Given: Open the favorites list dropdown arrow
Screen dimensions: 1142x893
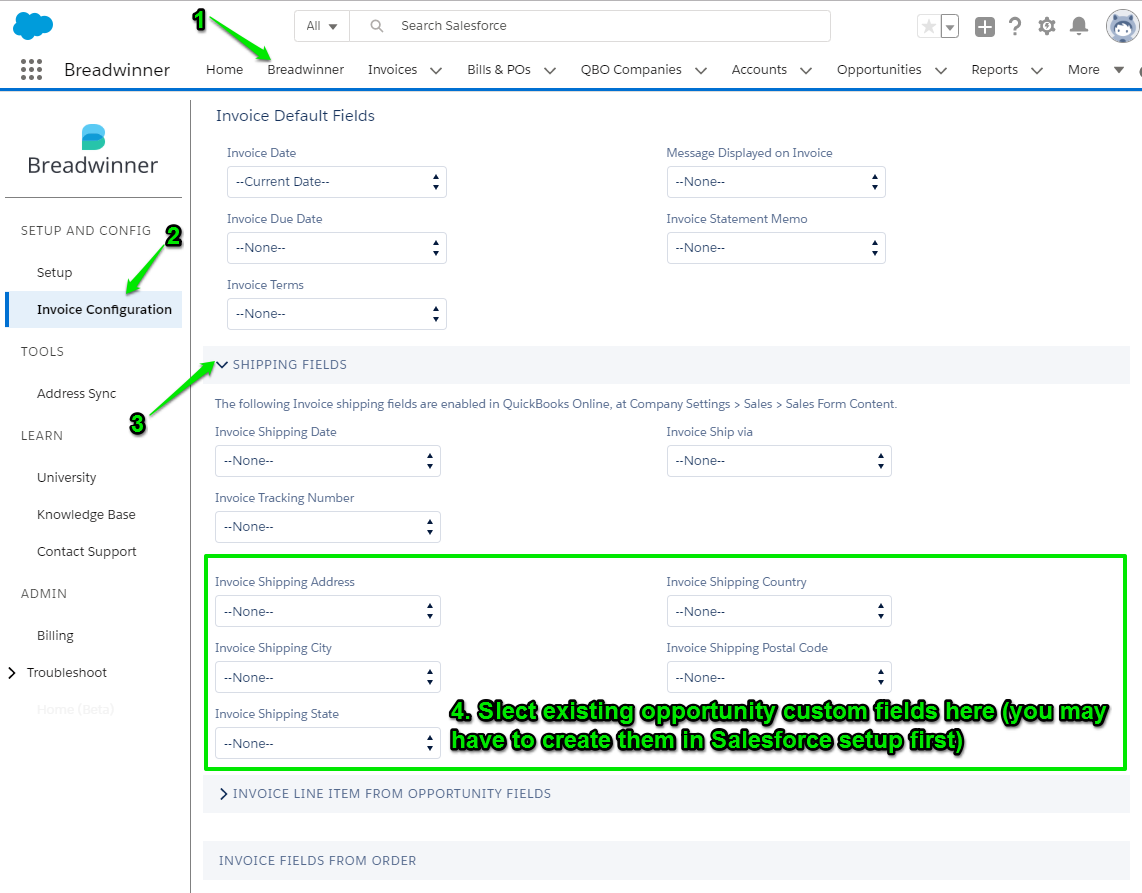Looking at the screenshot, I should tap(950, 27).
